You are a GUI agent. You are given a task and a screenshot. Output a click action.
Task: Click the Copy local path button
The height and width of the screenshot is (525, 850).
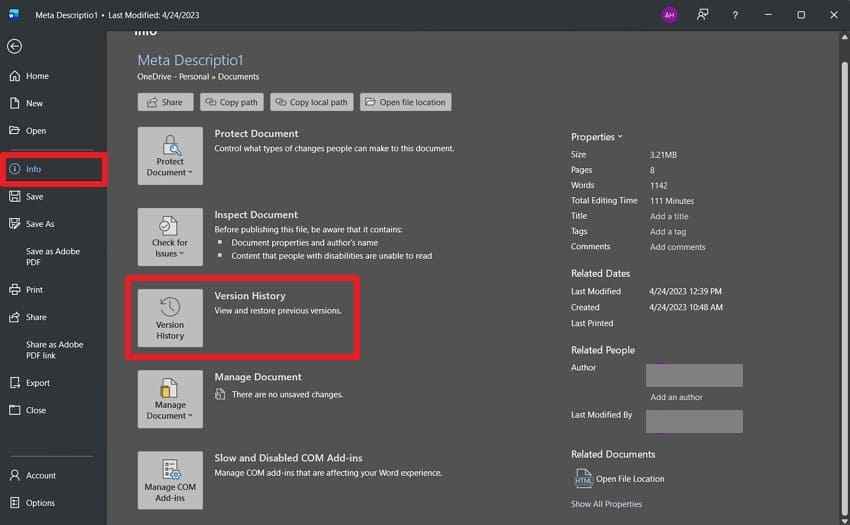[x=312, y=102]
